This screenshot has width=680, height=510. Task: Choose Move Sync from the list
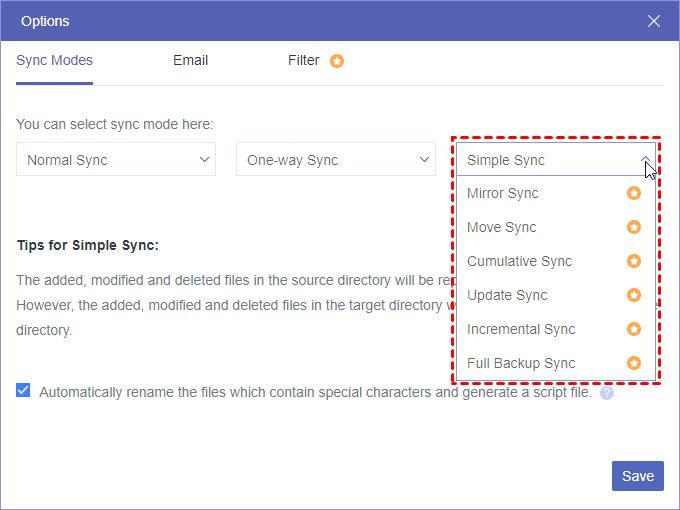pos(556,227)
